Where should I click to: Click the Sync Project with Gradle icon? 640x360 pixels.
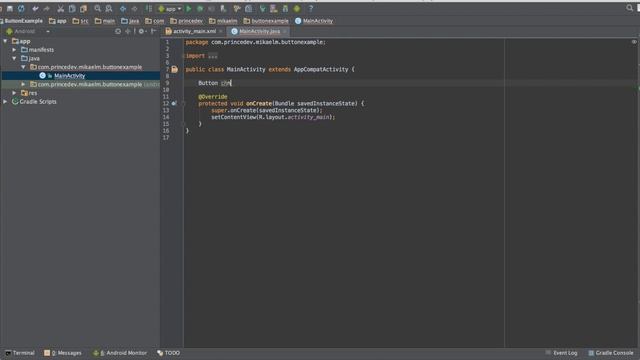point(262,8)
